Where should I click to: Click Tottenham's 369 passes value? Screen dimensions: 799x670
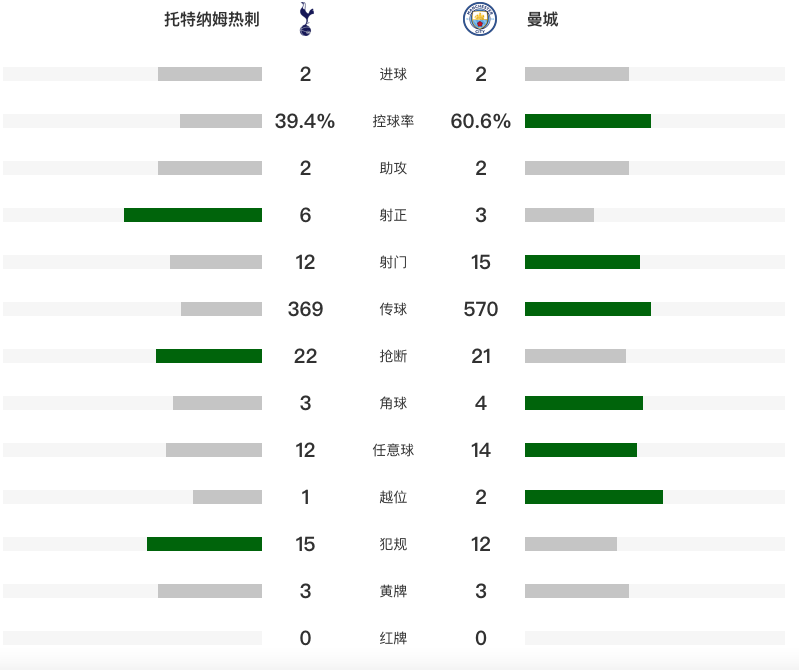(x=305, y=309)
